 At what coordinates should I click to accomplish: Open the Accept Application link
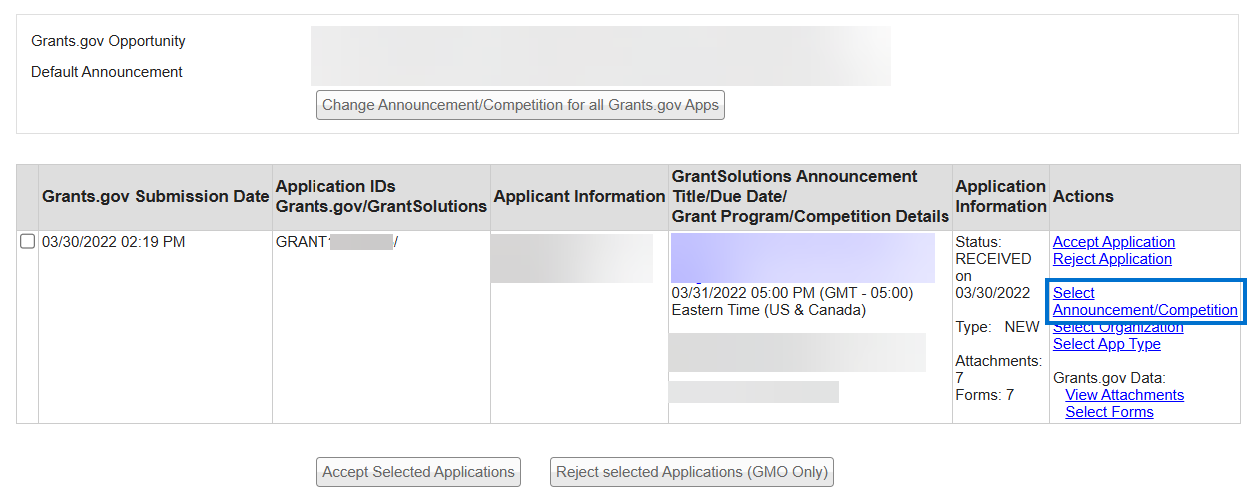pos(1113,242)
